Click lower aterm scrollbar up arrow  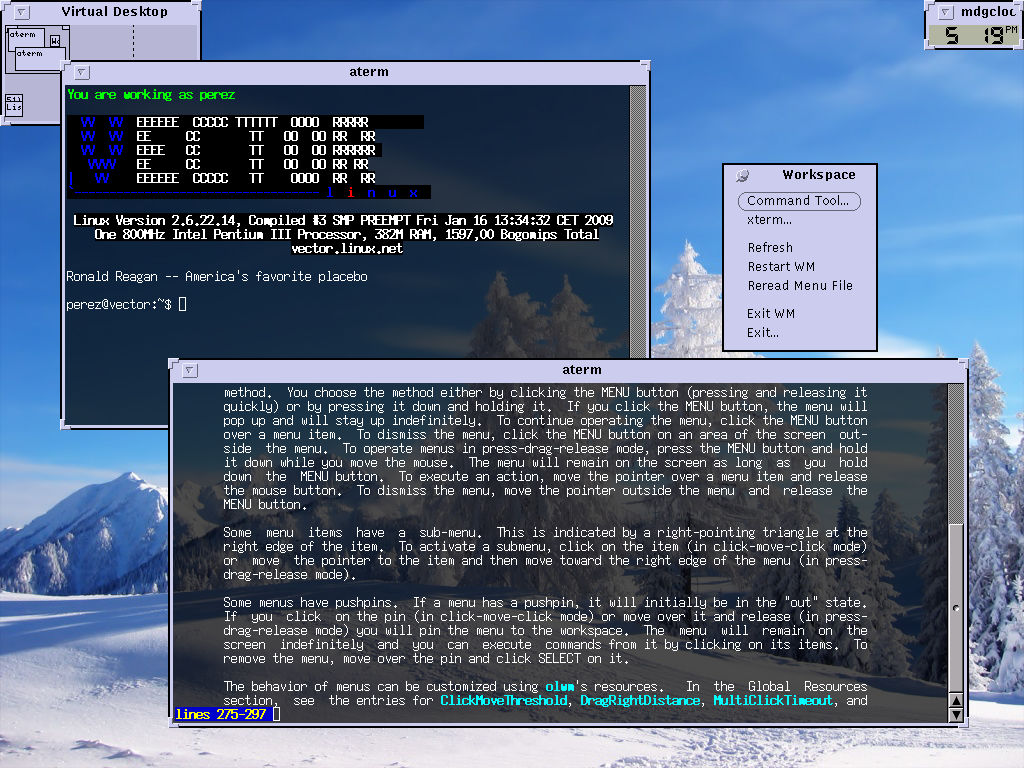955,701
